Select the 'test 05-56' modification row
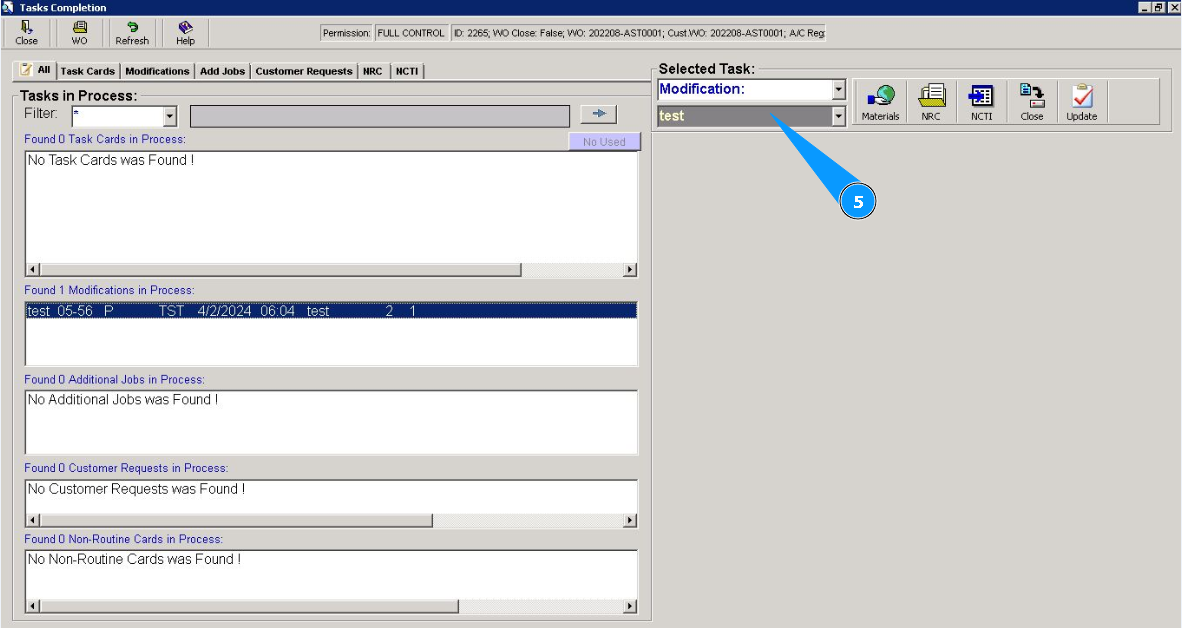 pyautogui.click(x=331, y=311)
